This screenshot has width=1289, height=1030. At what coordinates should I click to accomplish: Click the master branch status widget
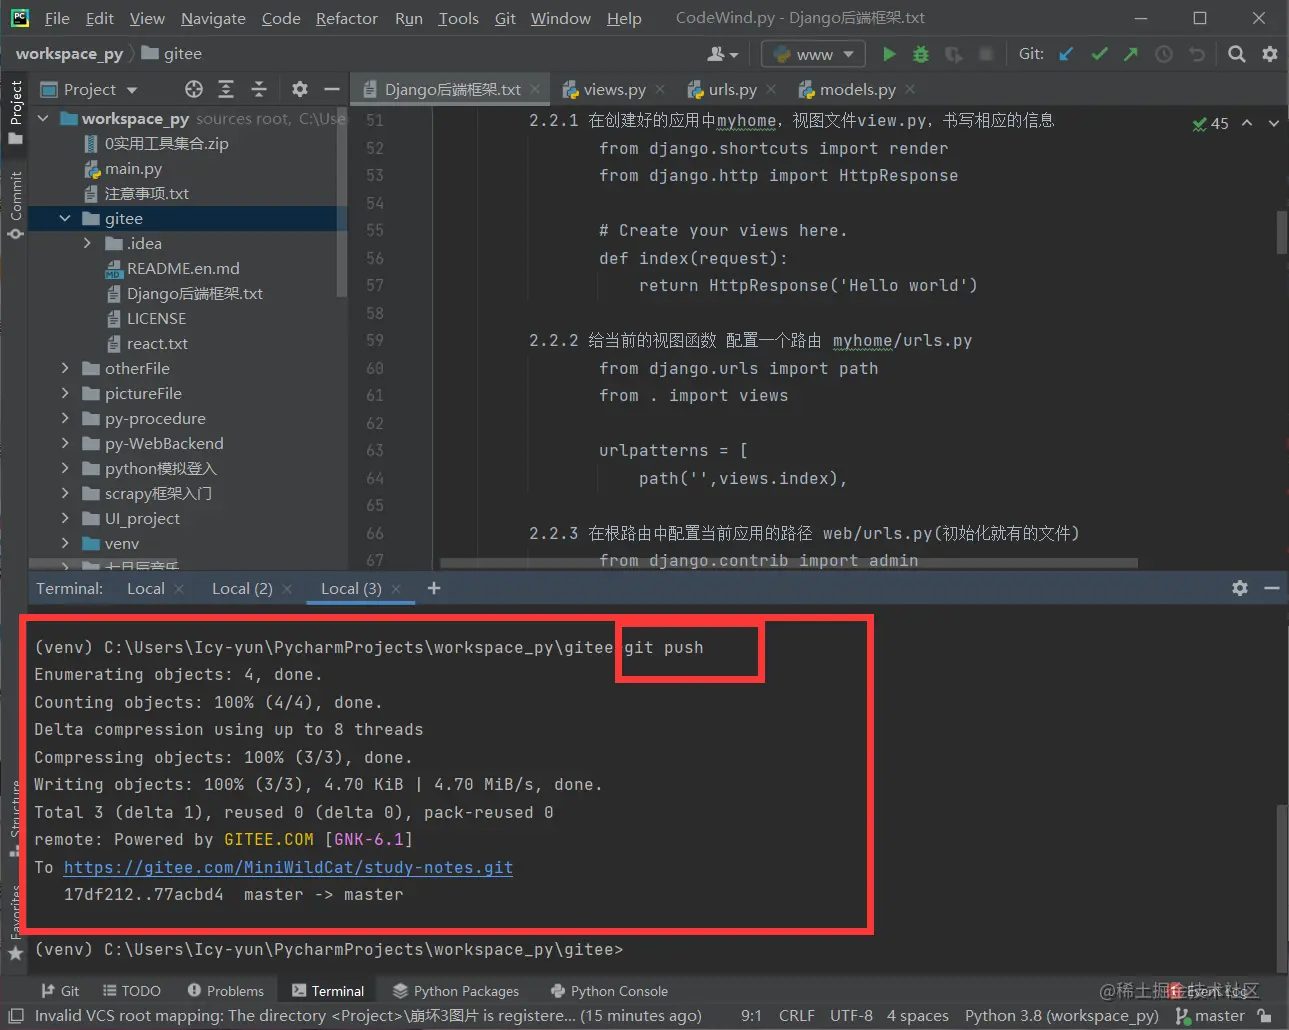pos(1211,1016)
